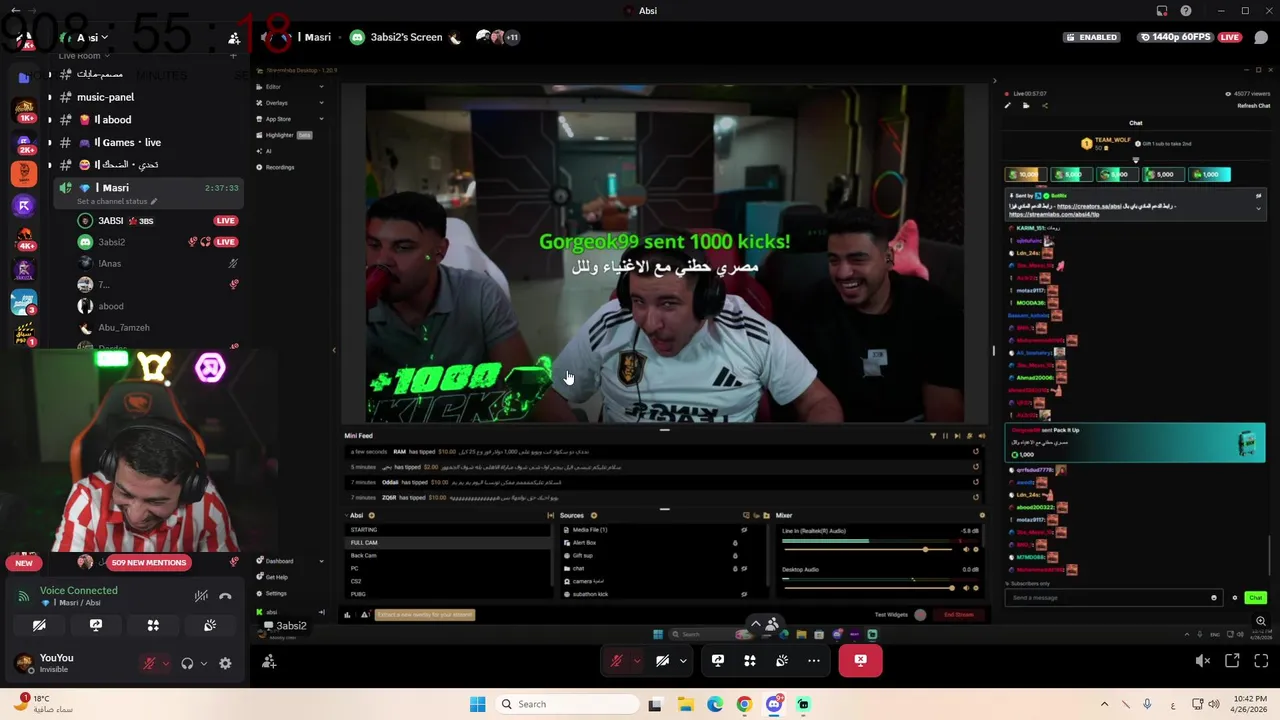Open the server icon with 1K+ badge
Viewport: 1280px width, 720px height.
tap(24, 108)
